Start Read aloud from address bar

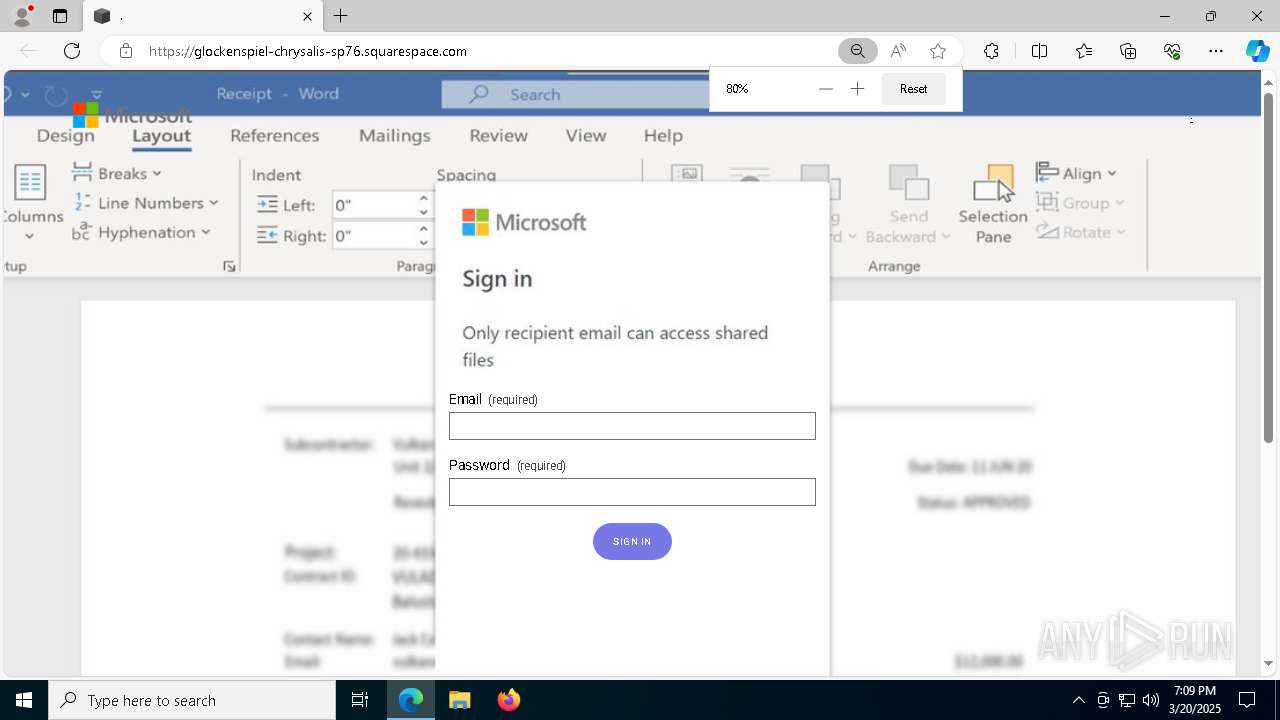(x=898, y=51)
